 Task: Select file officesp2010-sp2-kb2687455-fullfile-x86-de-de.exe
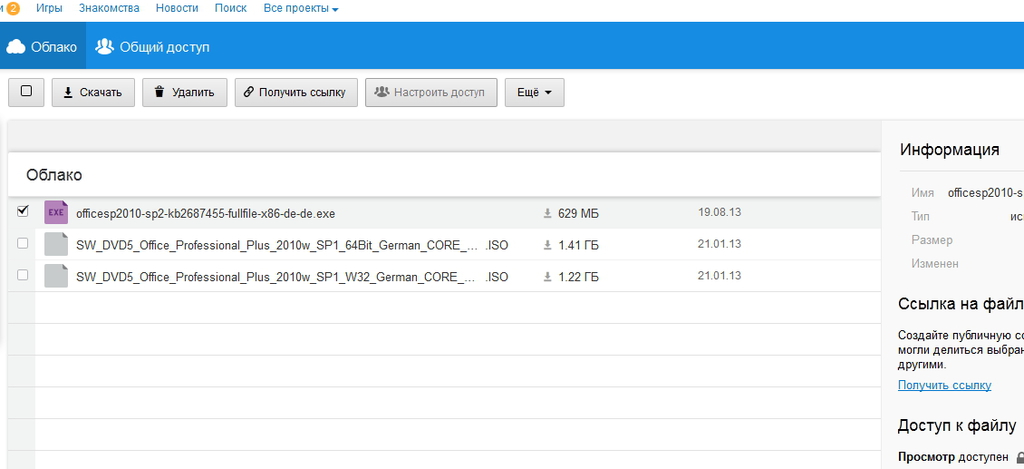click(206, 214)
